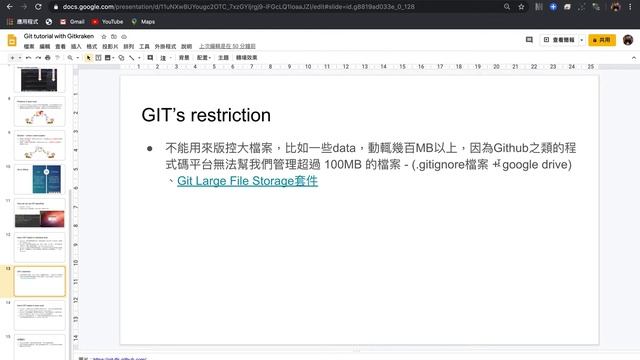The height and width of the screenshot is (360, 640).
Task: Click the yellow share button
Action: pos(602,40)
